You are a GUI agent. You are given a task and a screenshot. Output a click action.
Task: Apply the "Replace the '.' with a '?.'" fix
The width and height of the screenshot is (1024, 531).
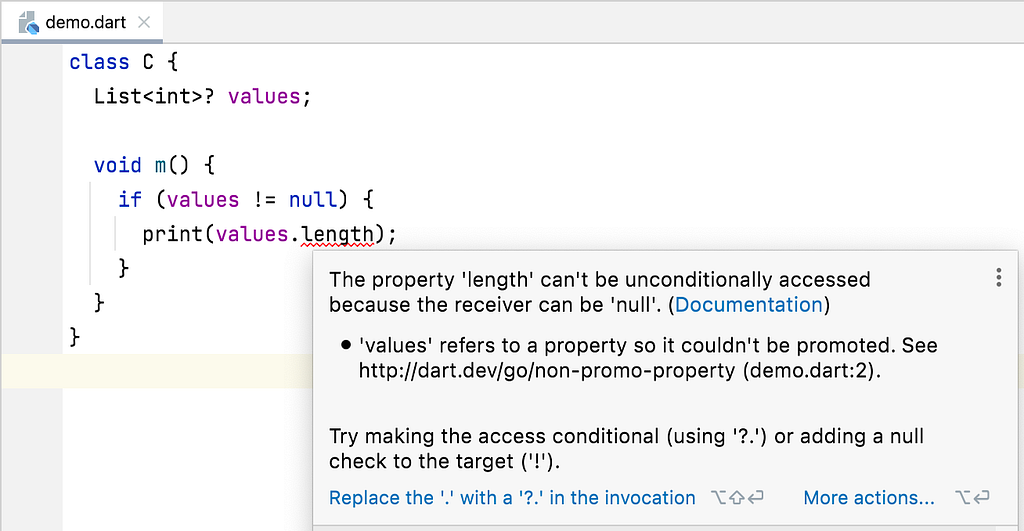[x=512, y=498]
